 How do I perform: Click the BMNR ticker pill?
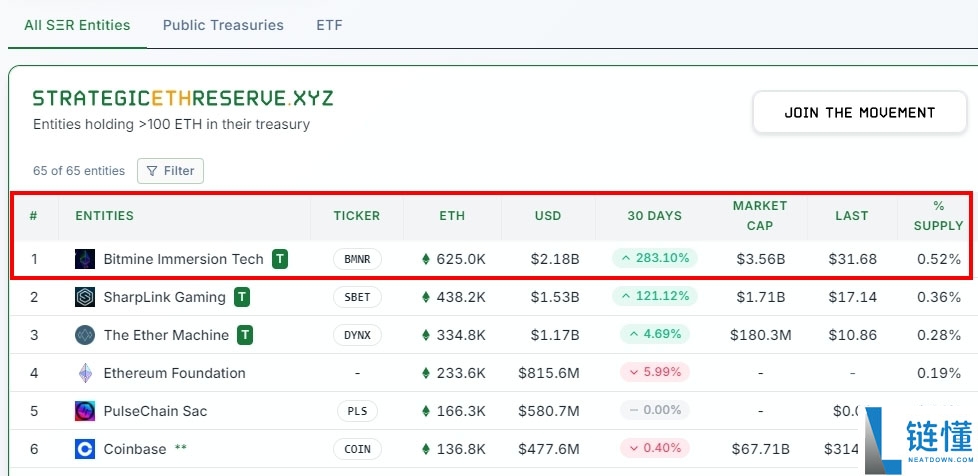click(357, 259)
